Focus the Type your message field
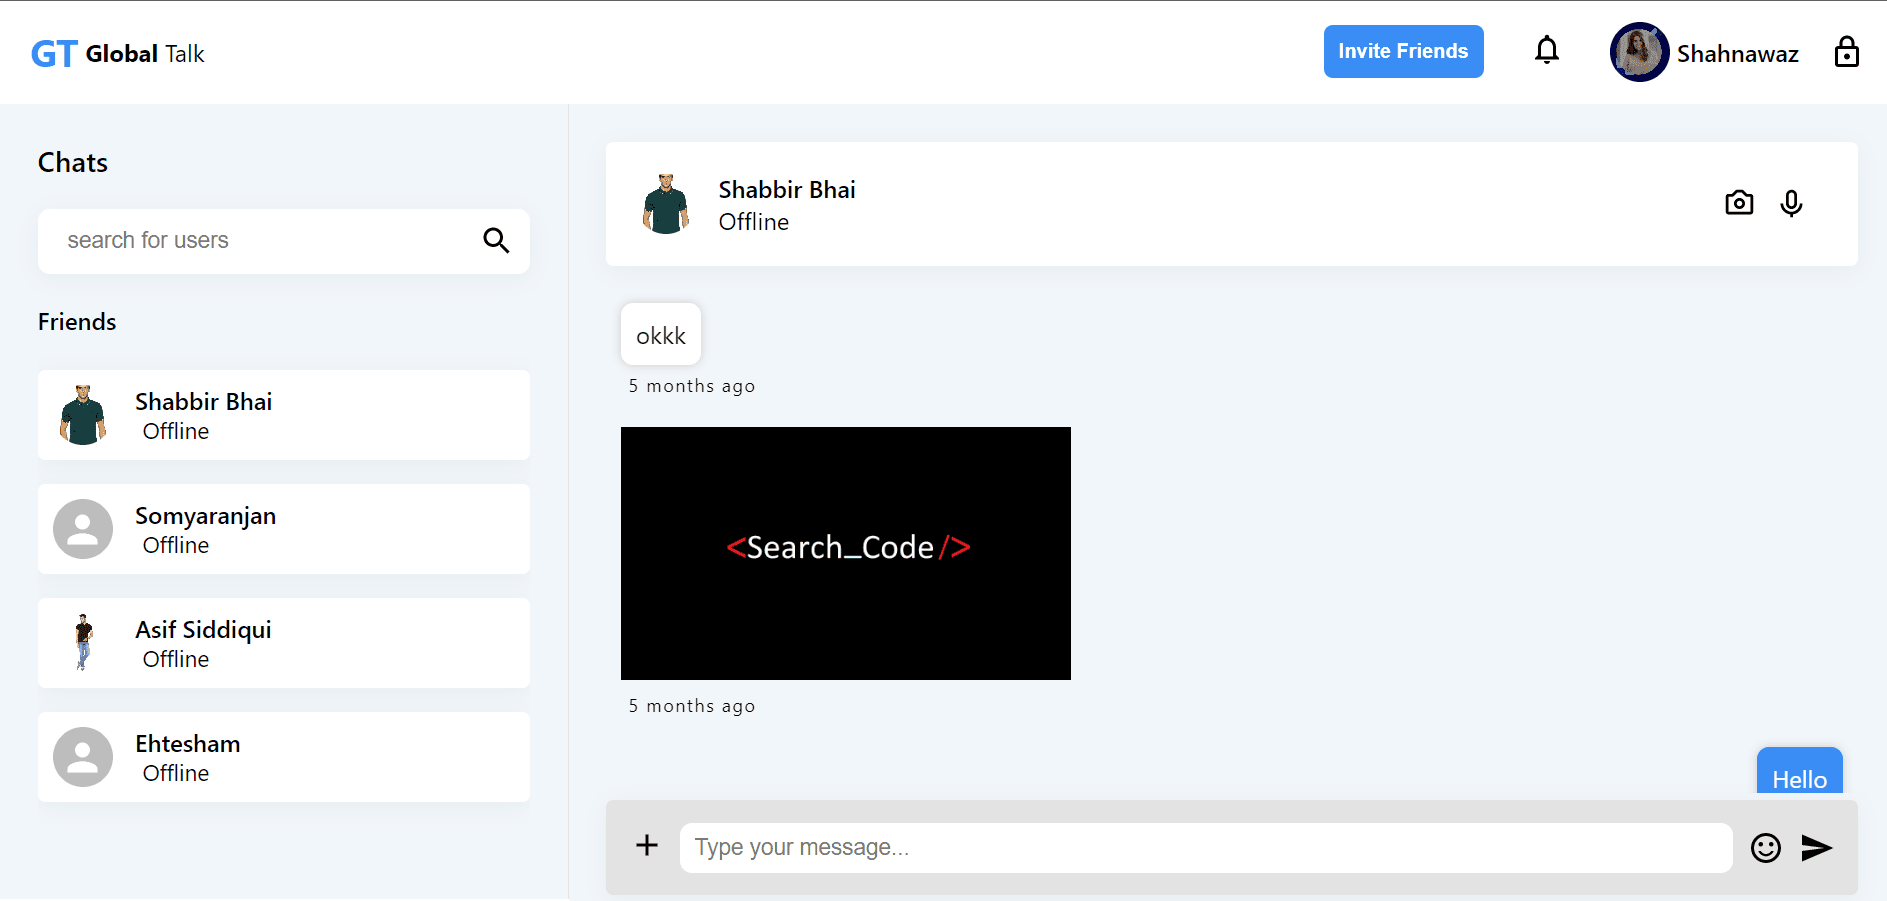 click(1206, 848)
